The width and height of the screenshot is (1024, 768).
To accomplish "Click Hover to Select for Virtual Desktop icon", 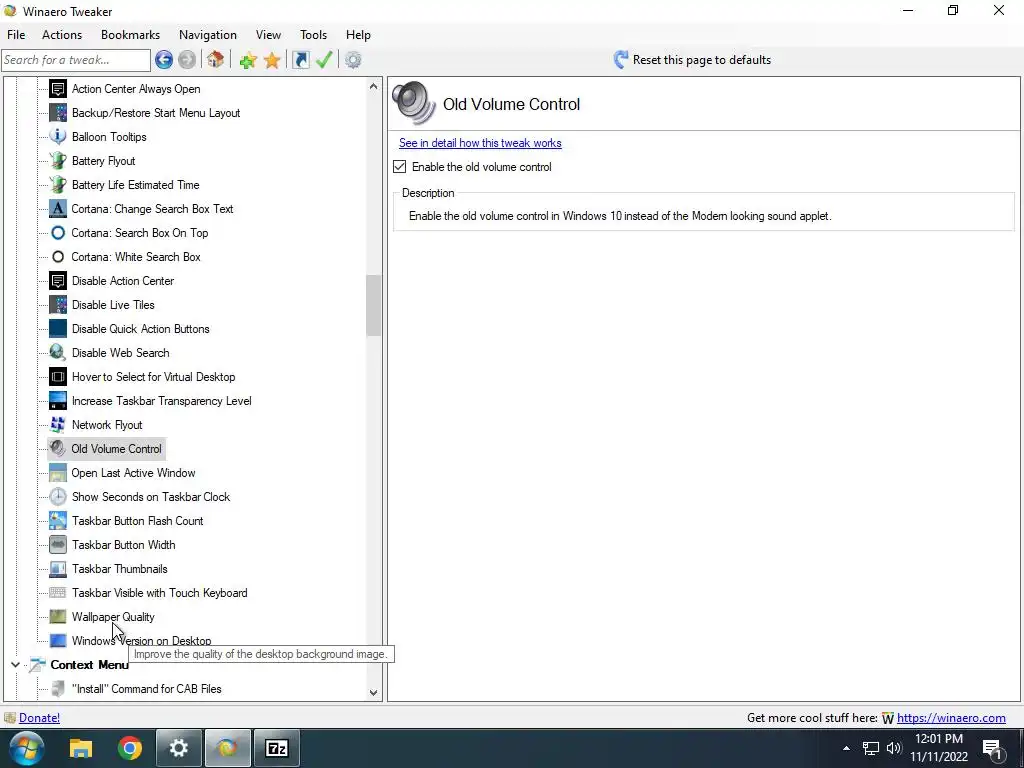I will [57, 377].
